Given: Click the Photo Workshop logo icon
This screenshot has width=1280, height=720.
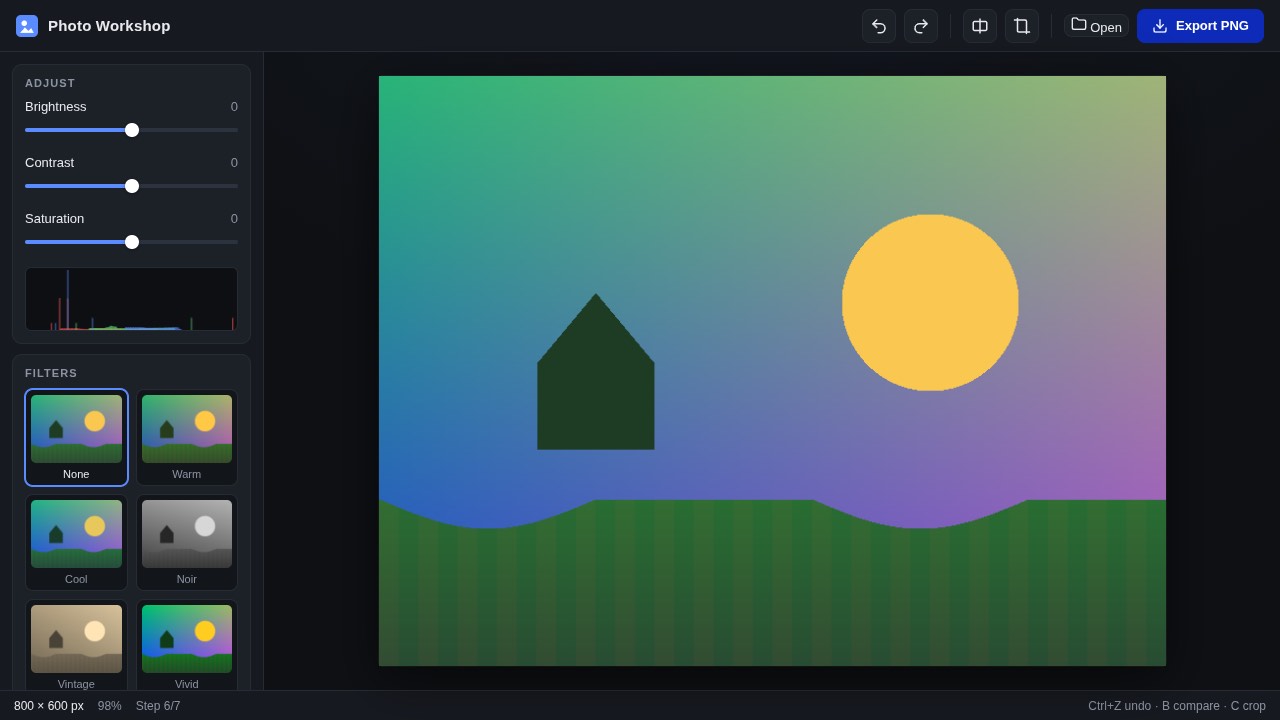Looking at the screenshot, I should click(27, 26).
